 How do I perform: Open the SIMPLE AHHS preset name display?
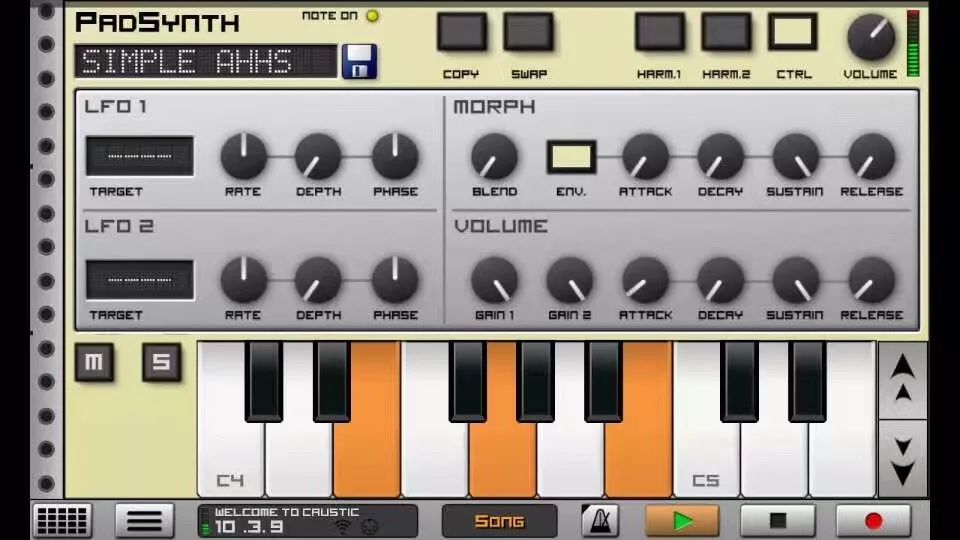pos(205,61)
